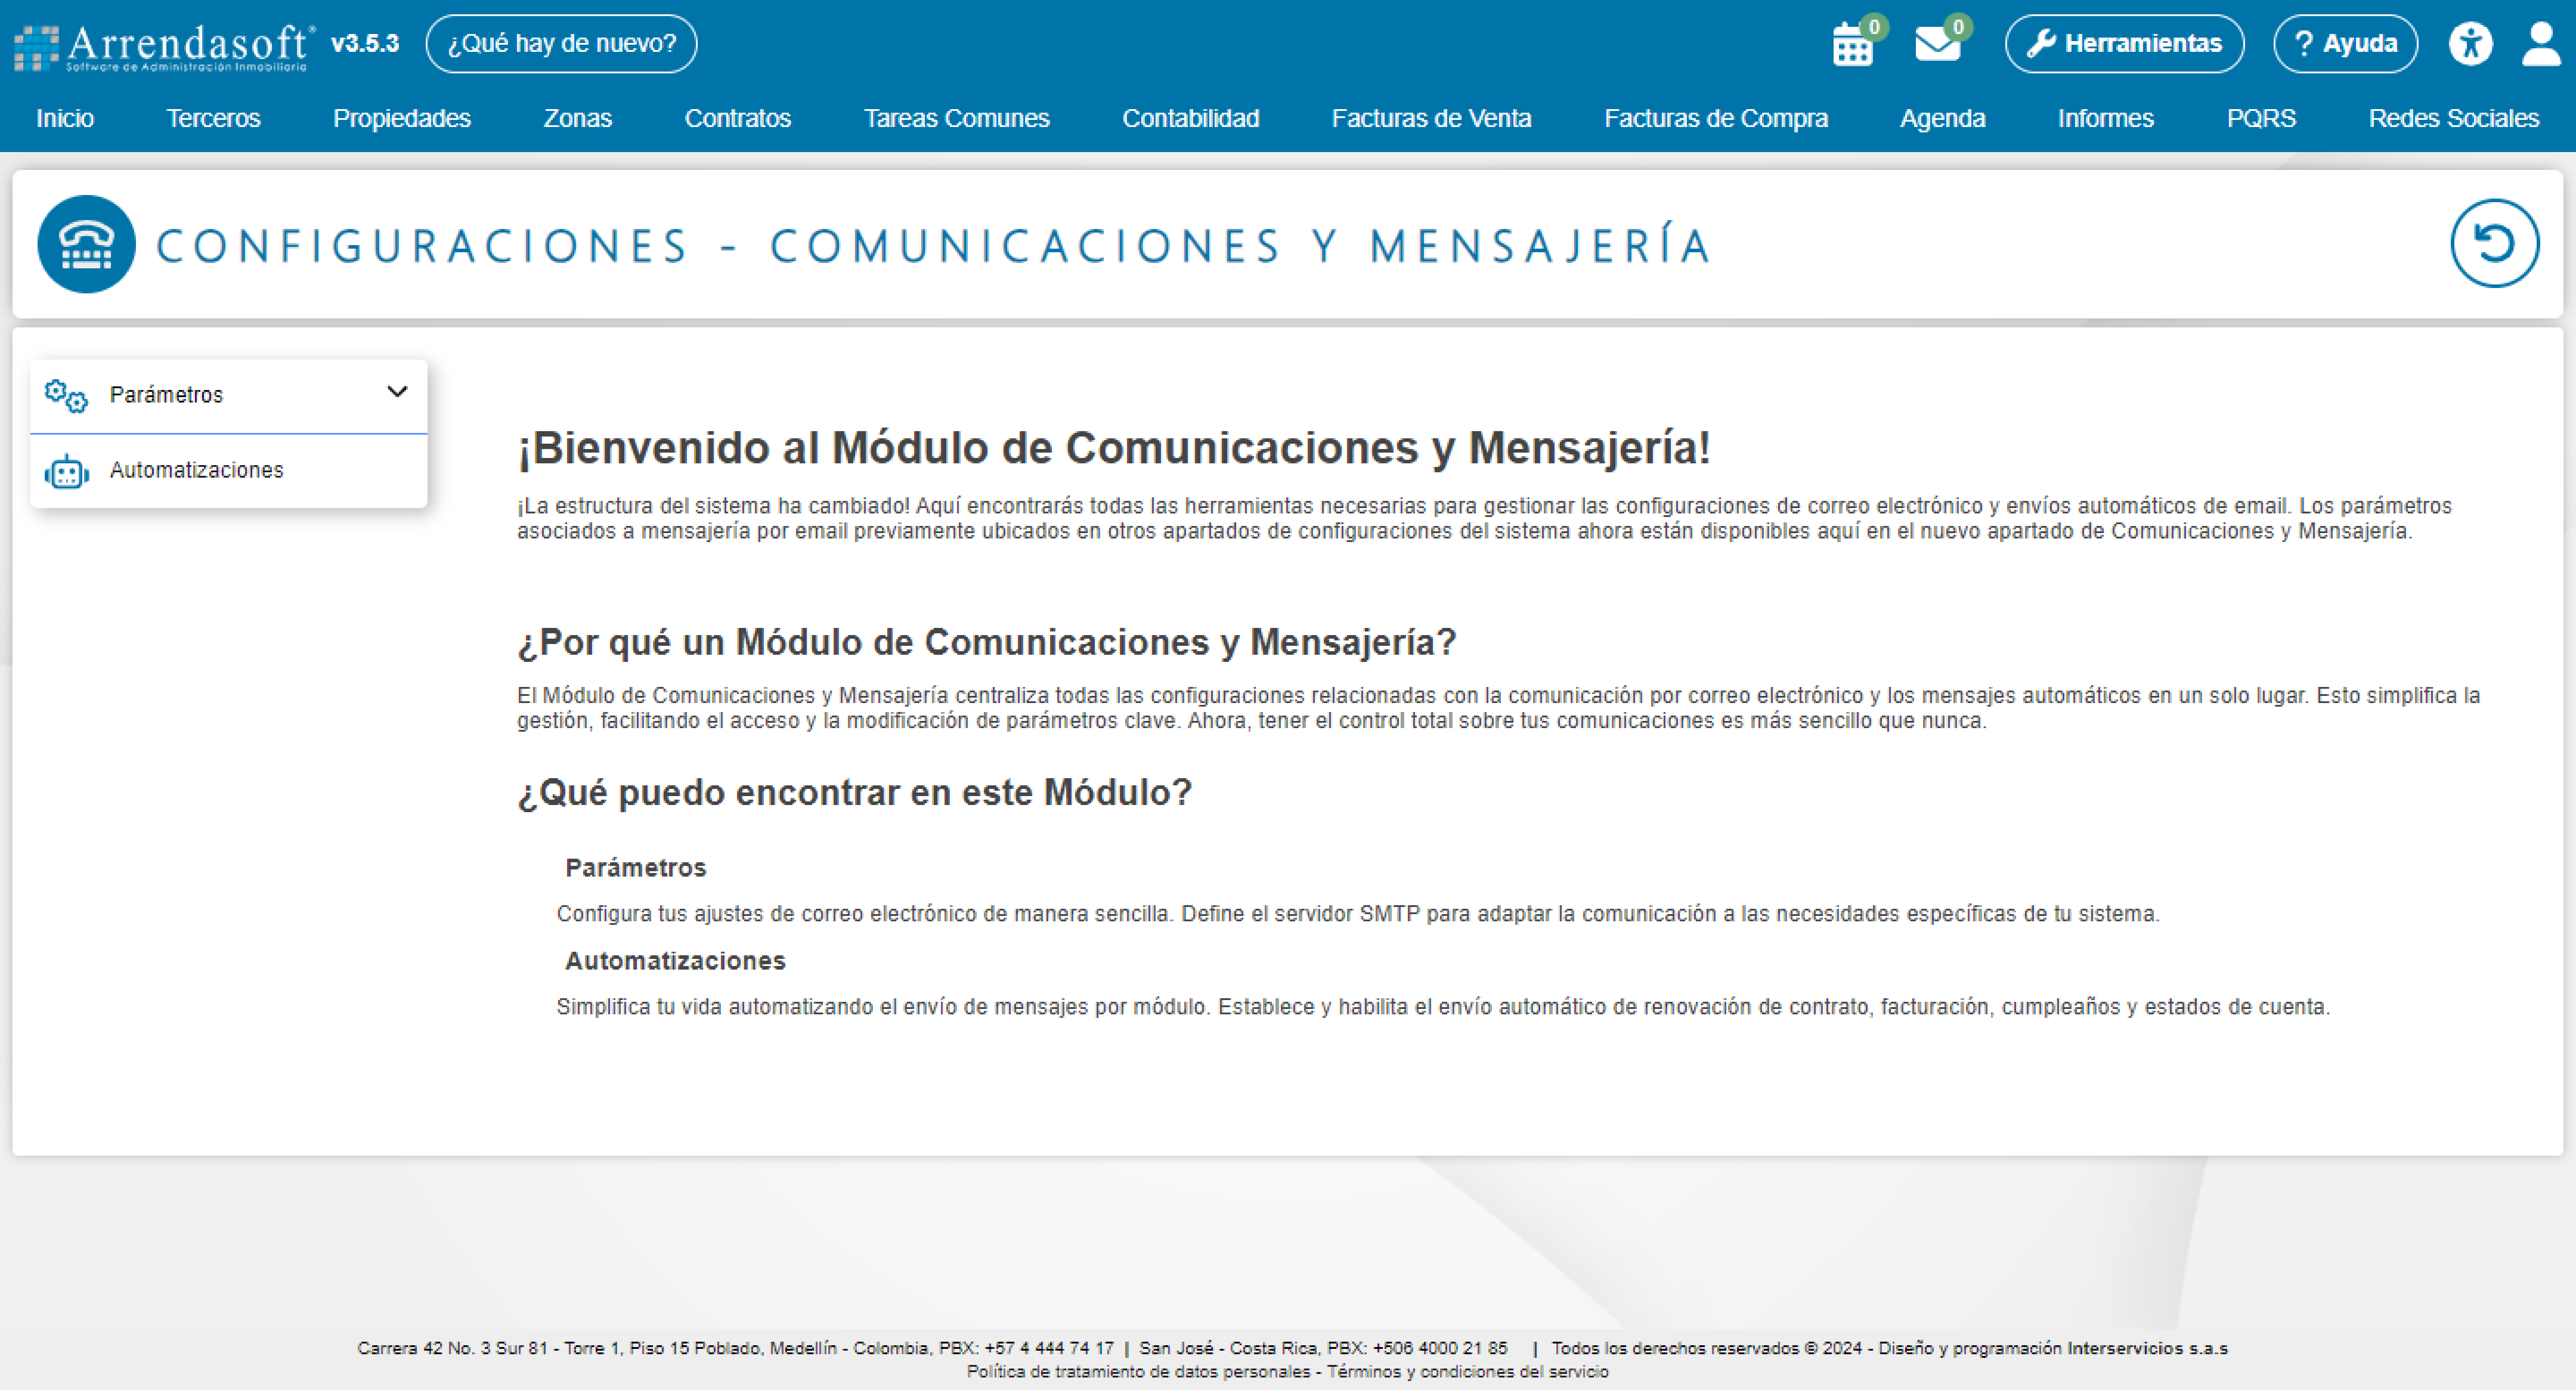Follow the Política de tratamiento de datos personales link
The height and width of the screenshot is (1390, 2576).
pyautogui.click(x=1138, y=1372)
